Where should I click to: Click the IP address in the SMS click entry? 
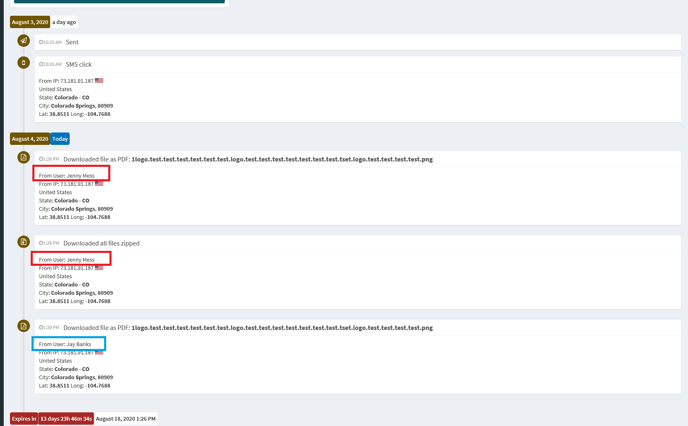pos(76,81)
